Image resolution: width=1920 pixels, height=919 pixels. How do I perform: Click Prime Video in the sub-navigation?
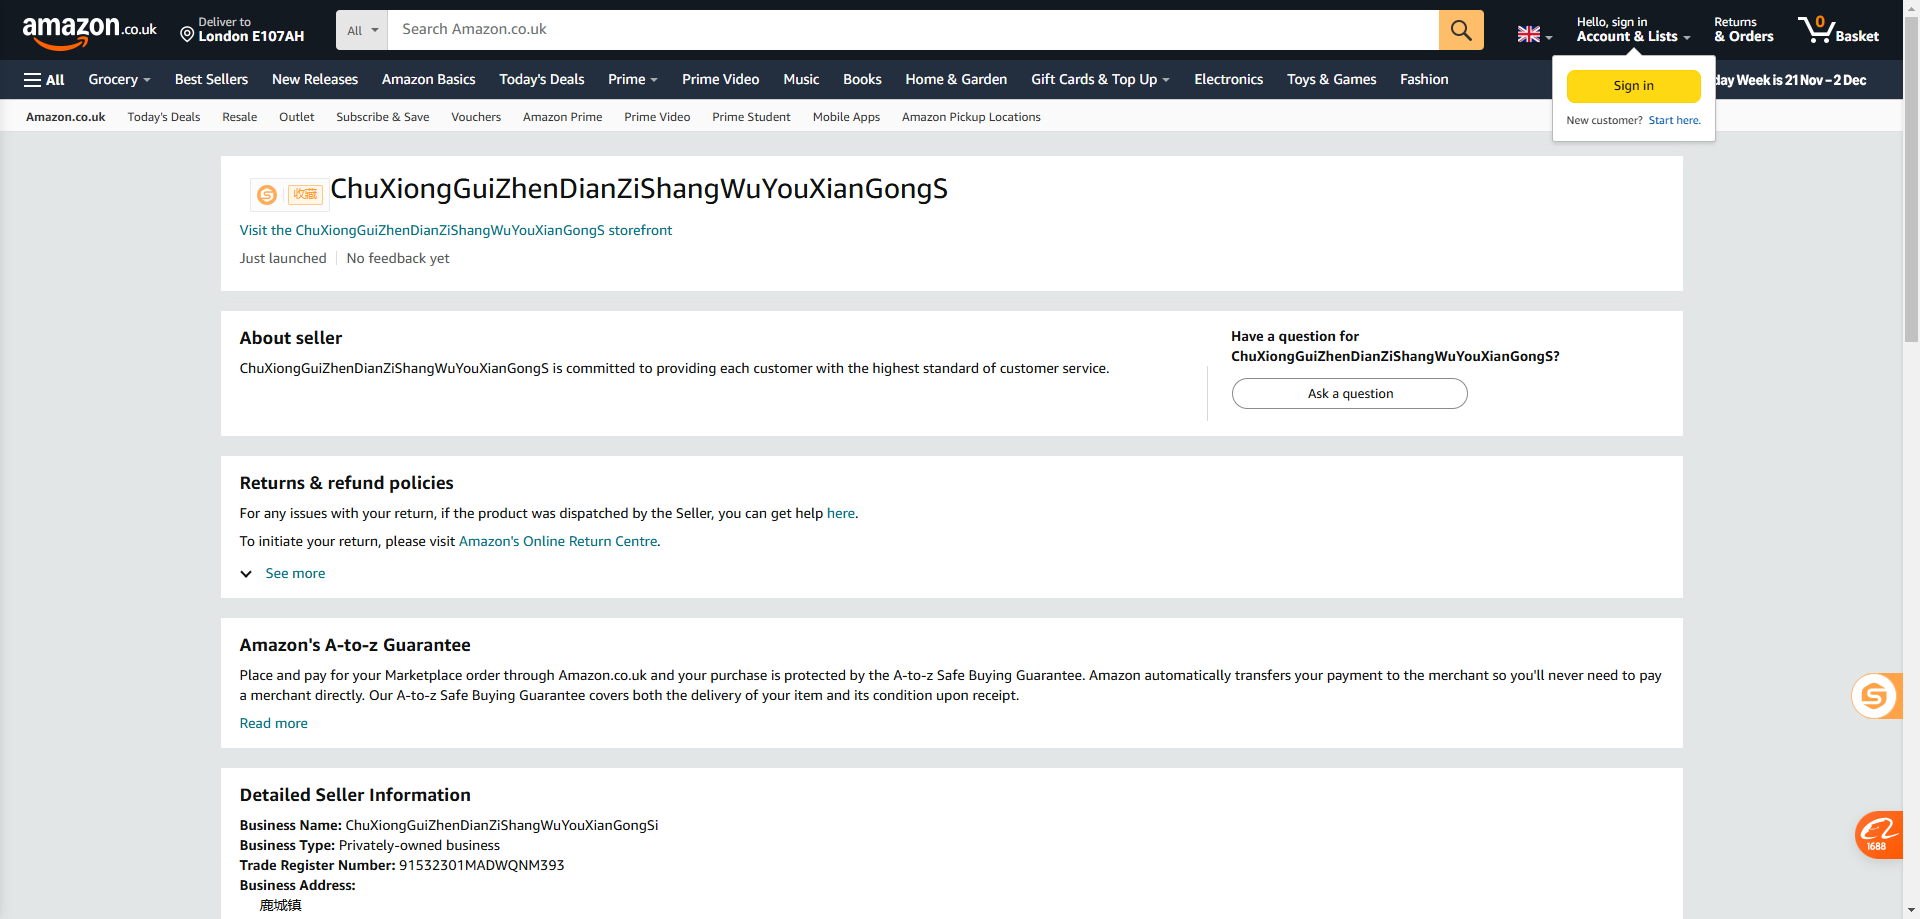[x=657, y=117]
